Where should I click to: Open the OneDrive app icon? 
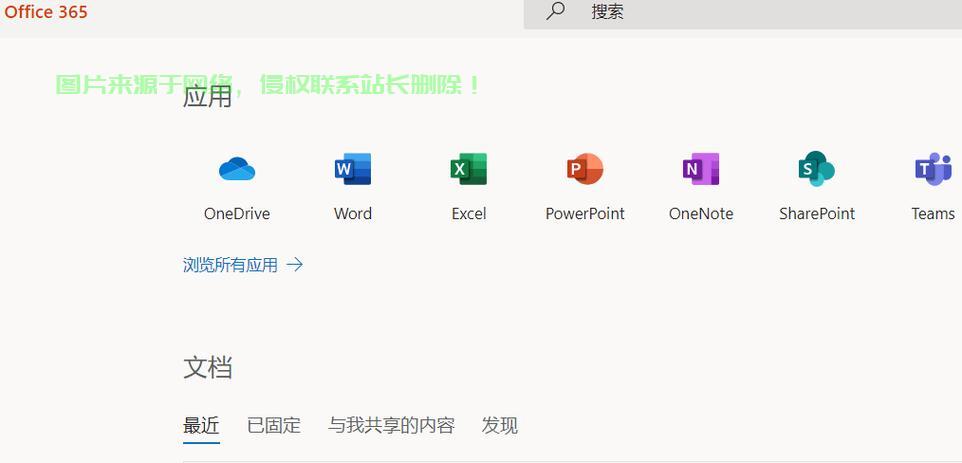pos(237,169)
